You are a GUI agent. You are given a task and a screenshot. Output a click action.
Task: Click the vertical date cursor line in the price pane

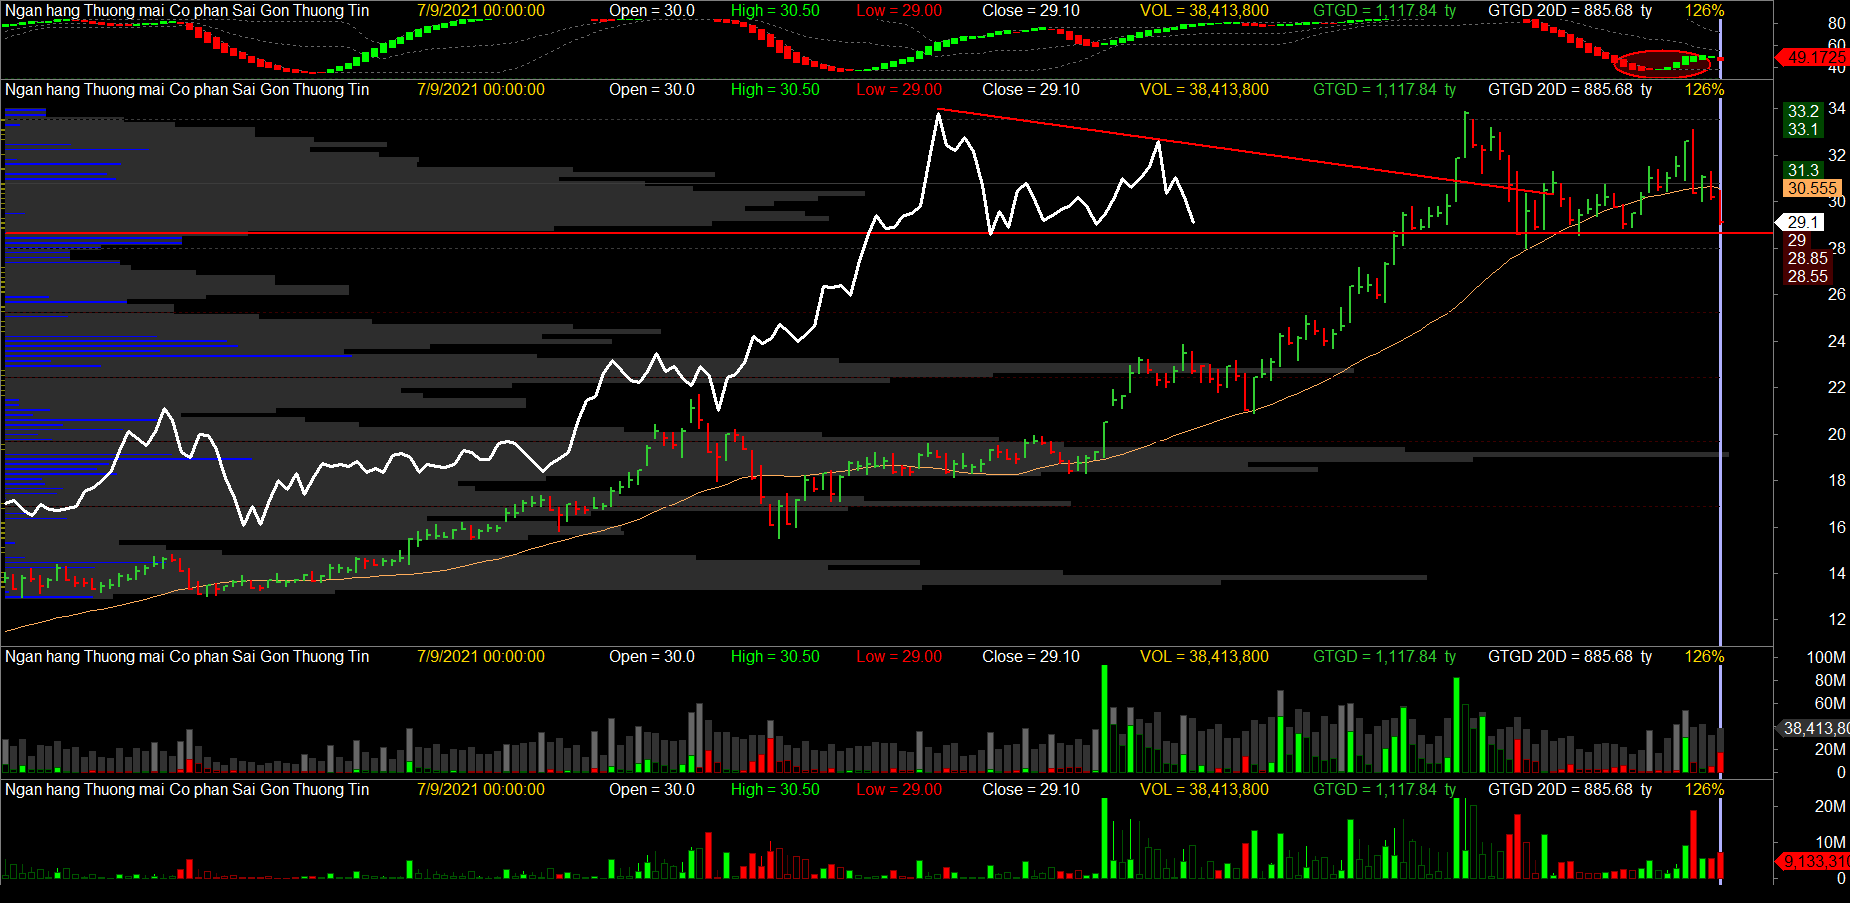click(1720, 400)
